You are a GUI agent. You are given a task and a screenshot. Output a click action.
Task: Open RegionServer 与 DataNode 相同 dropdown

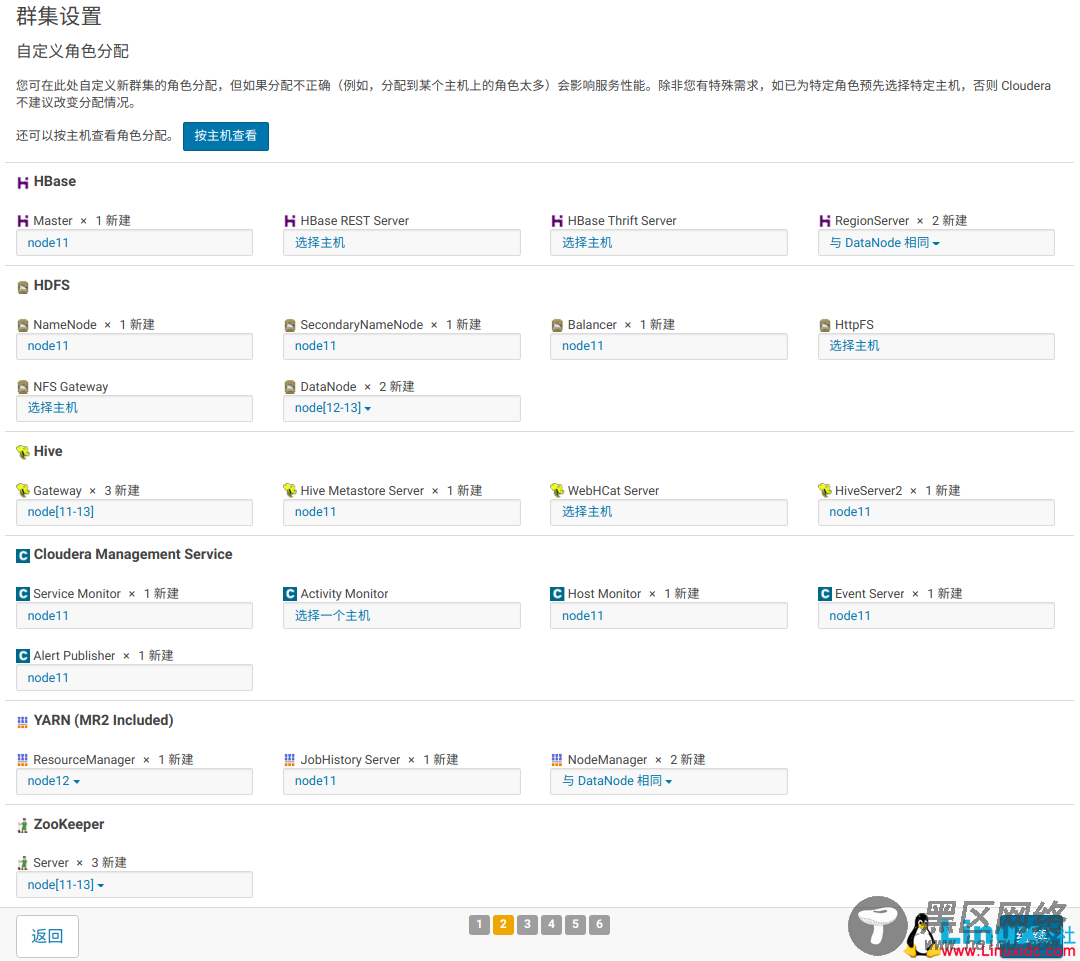[x=884, y=242]
